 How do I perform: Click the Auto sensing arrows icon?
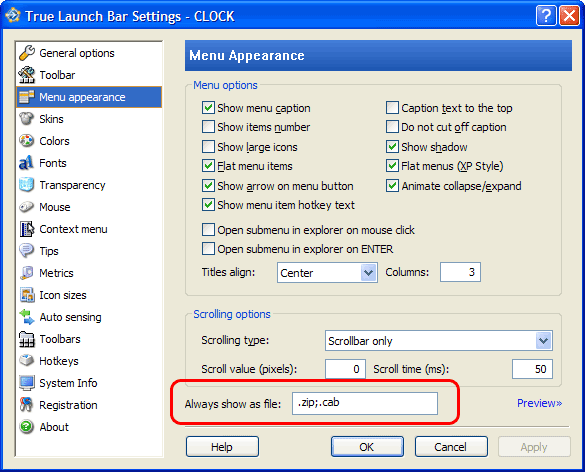[x=26, y=317]
